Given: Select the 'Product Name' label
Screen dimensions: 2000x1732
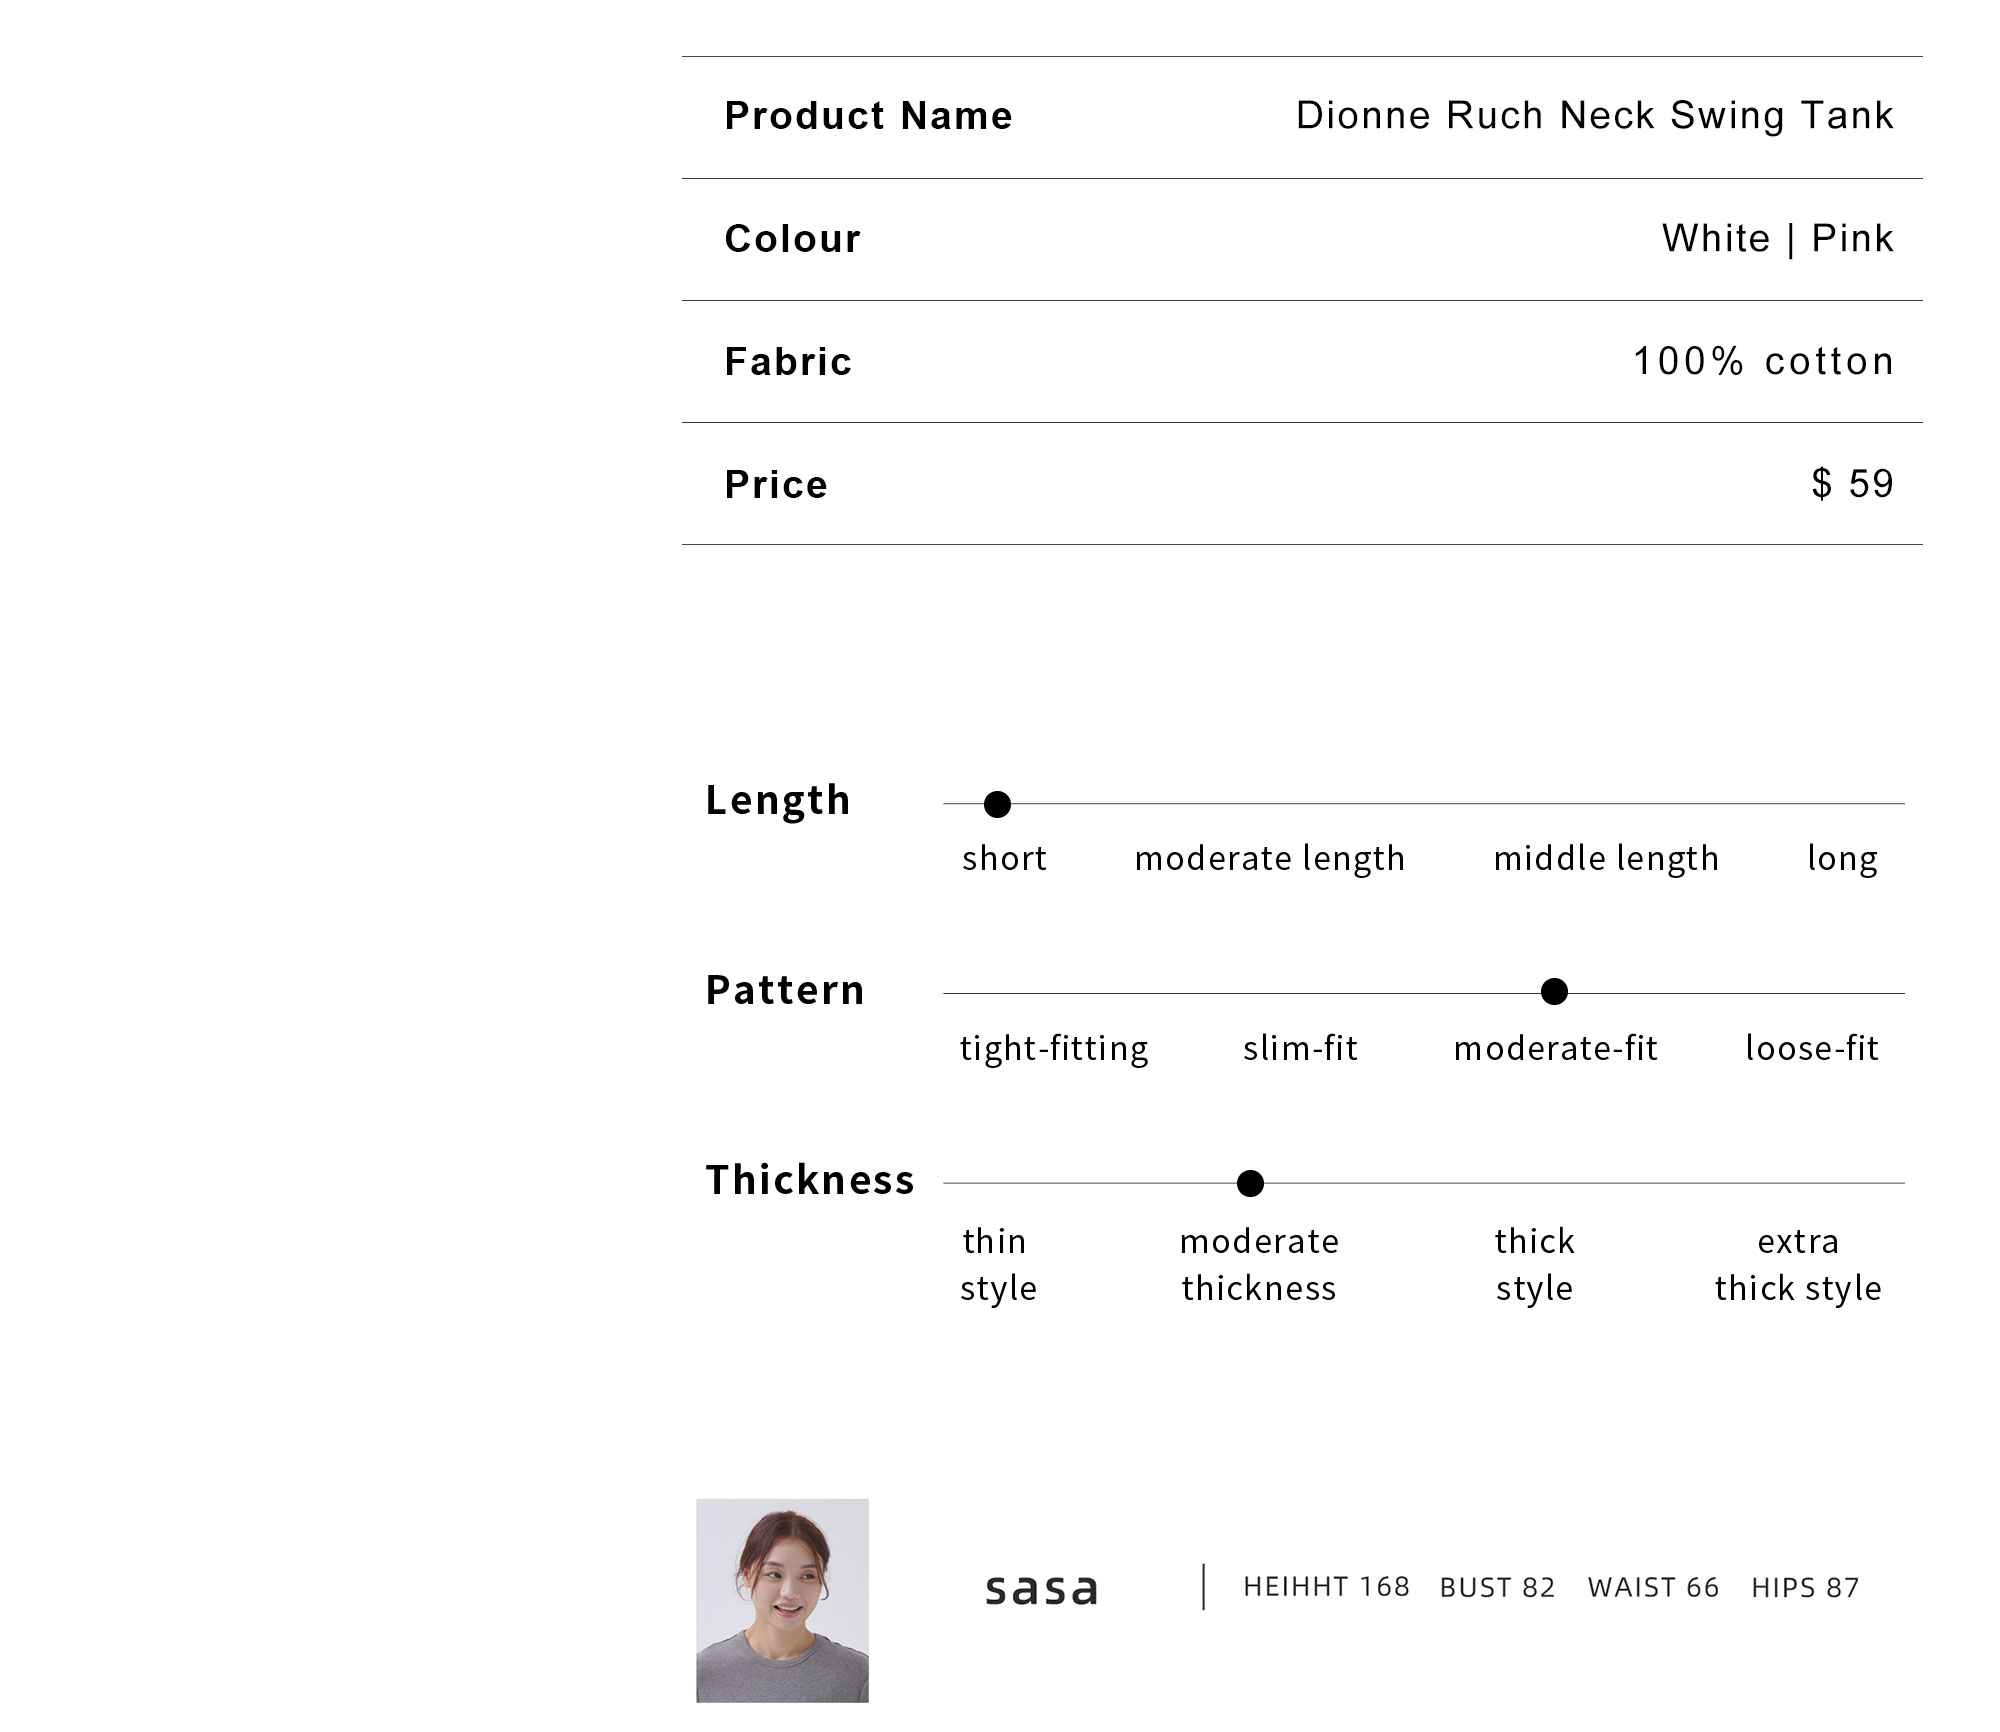Looking at the screenshot, I should (868, 116).
